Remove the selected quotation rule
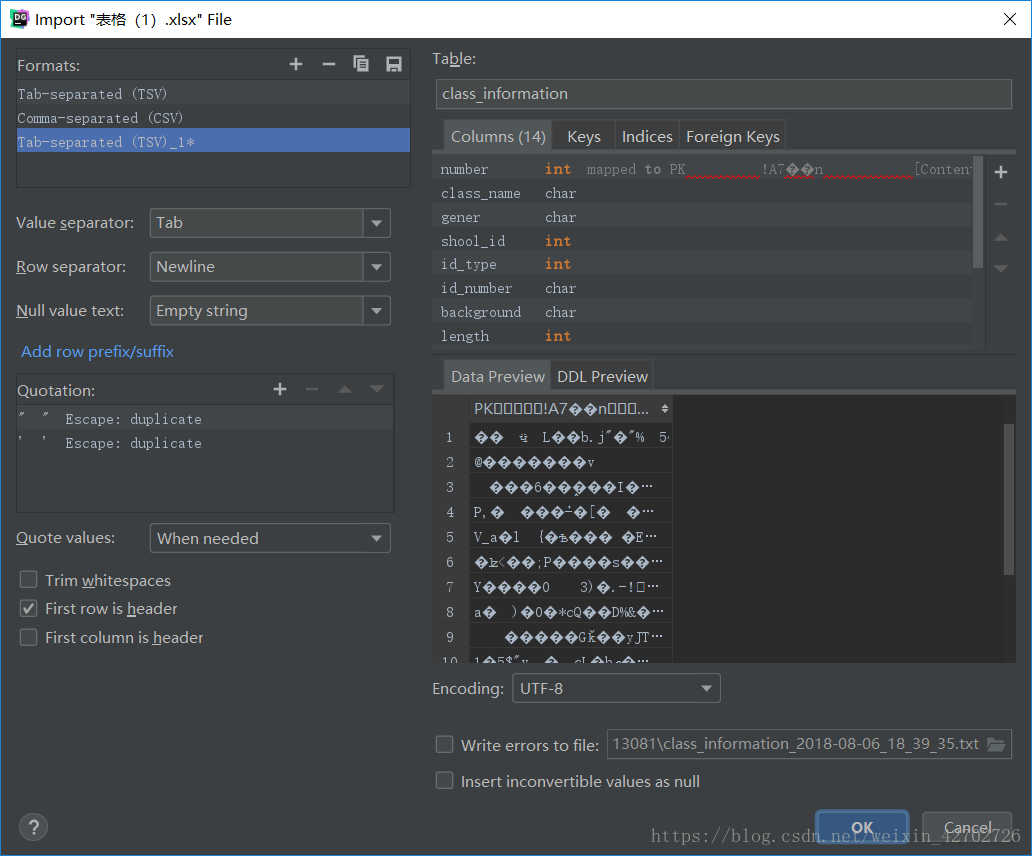 [x=312, y=390]
